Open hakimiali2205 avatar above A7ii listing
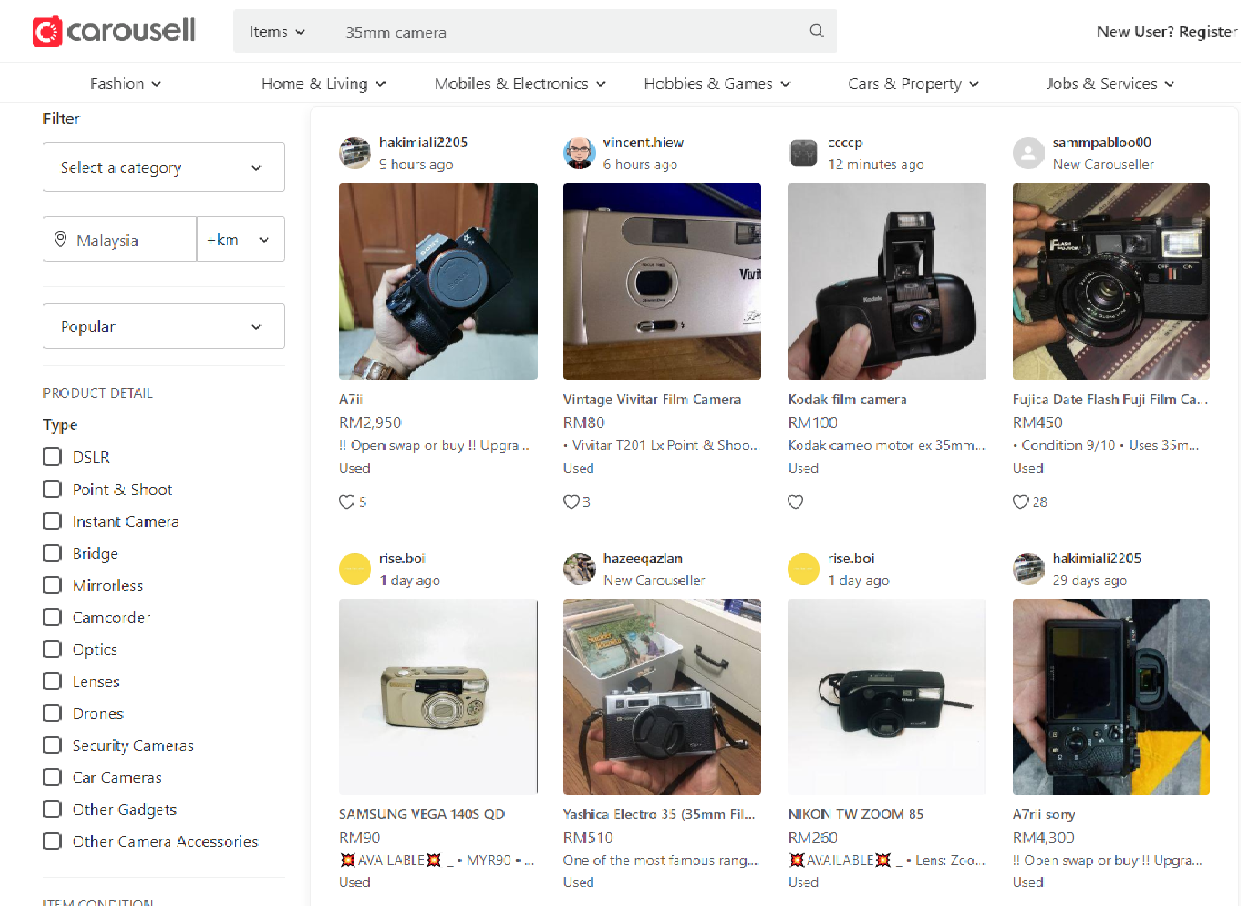Screen dimensions: 1241x906 (x=355, y=153)
